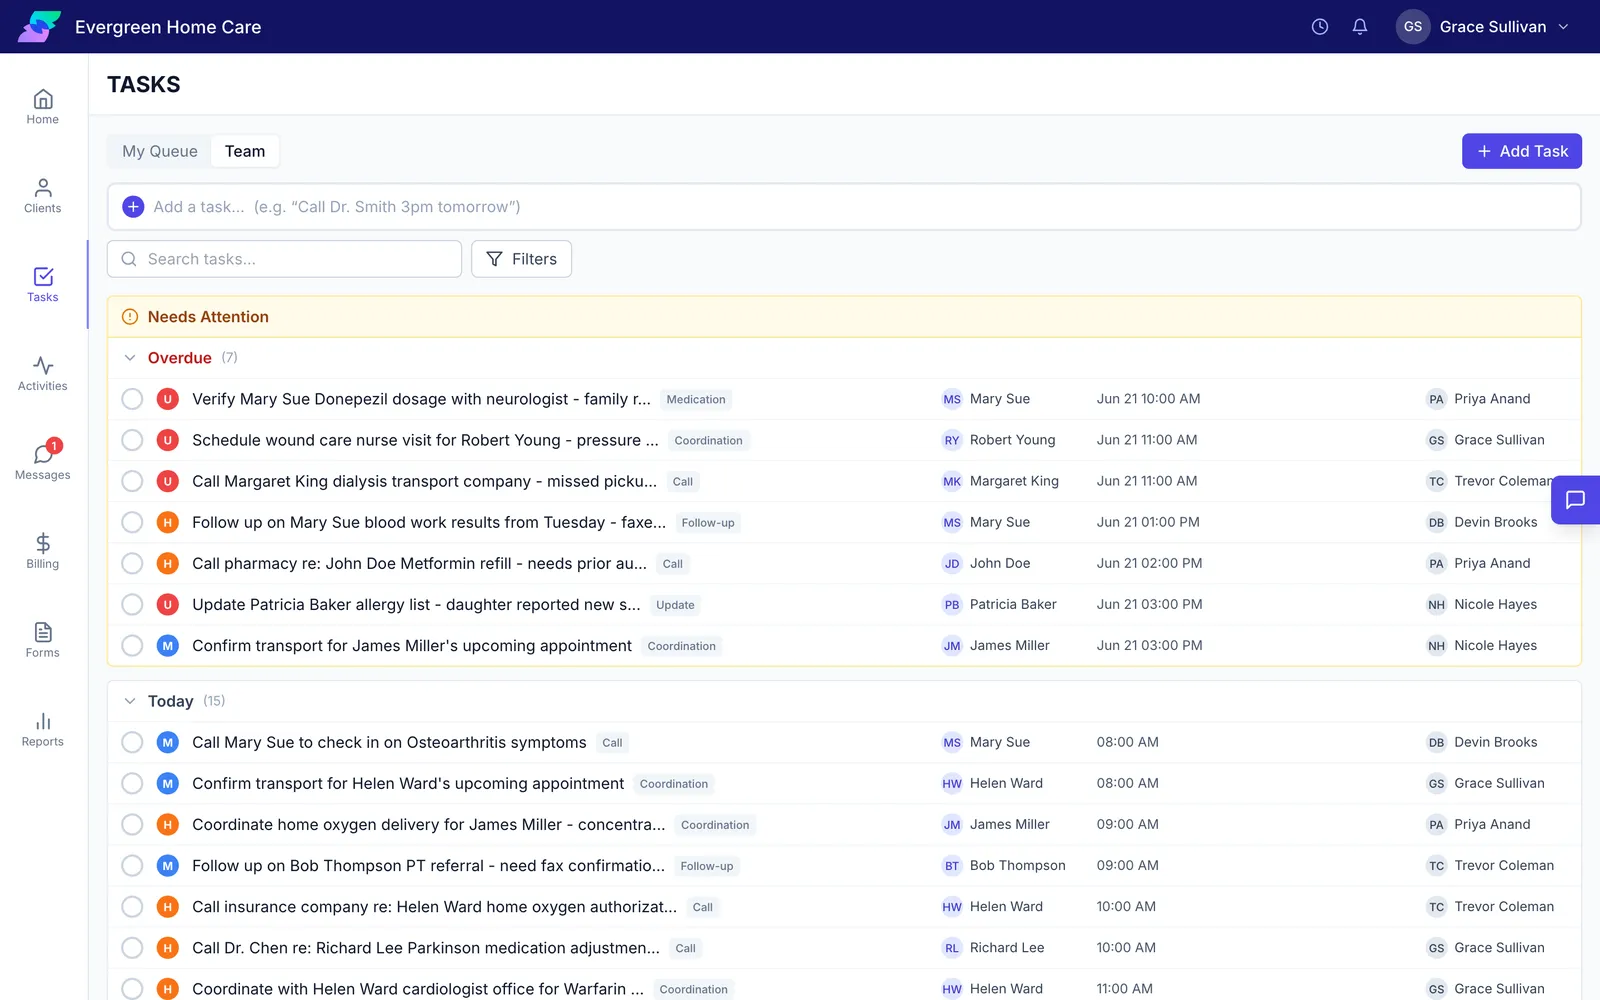This screenshot has height=1000, width=1600.
Task: Click PA assignee avatar on Metformin task
Action: [x=1436, y=564]
